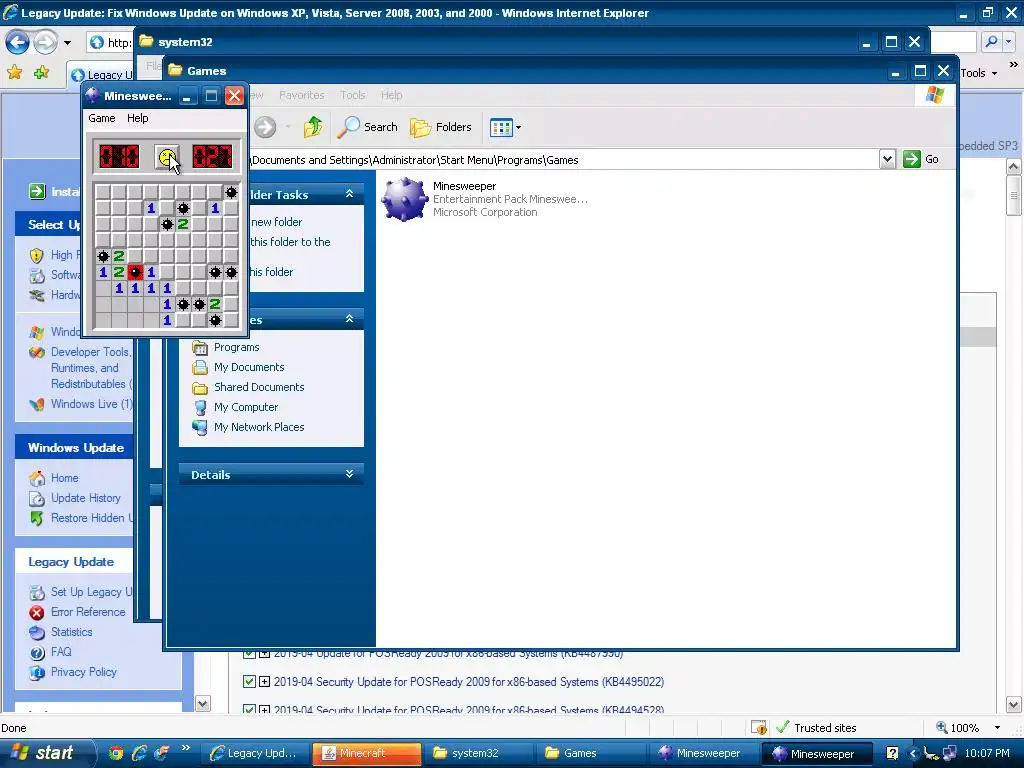Open the Update History link

[86, 498]
